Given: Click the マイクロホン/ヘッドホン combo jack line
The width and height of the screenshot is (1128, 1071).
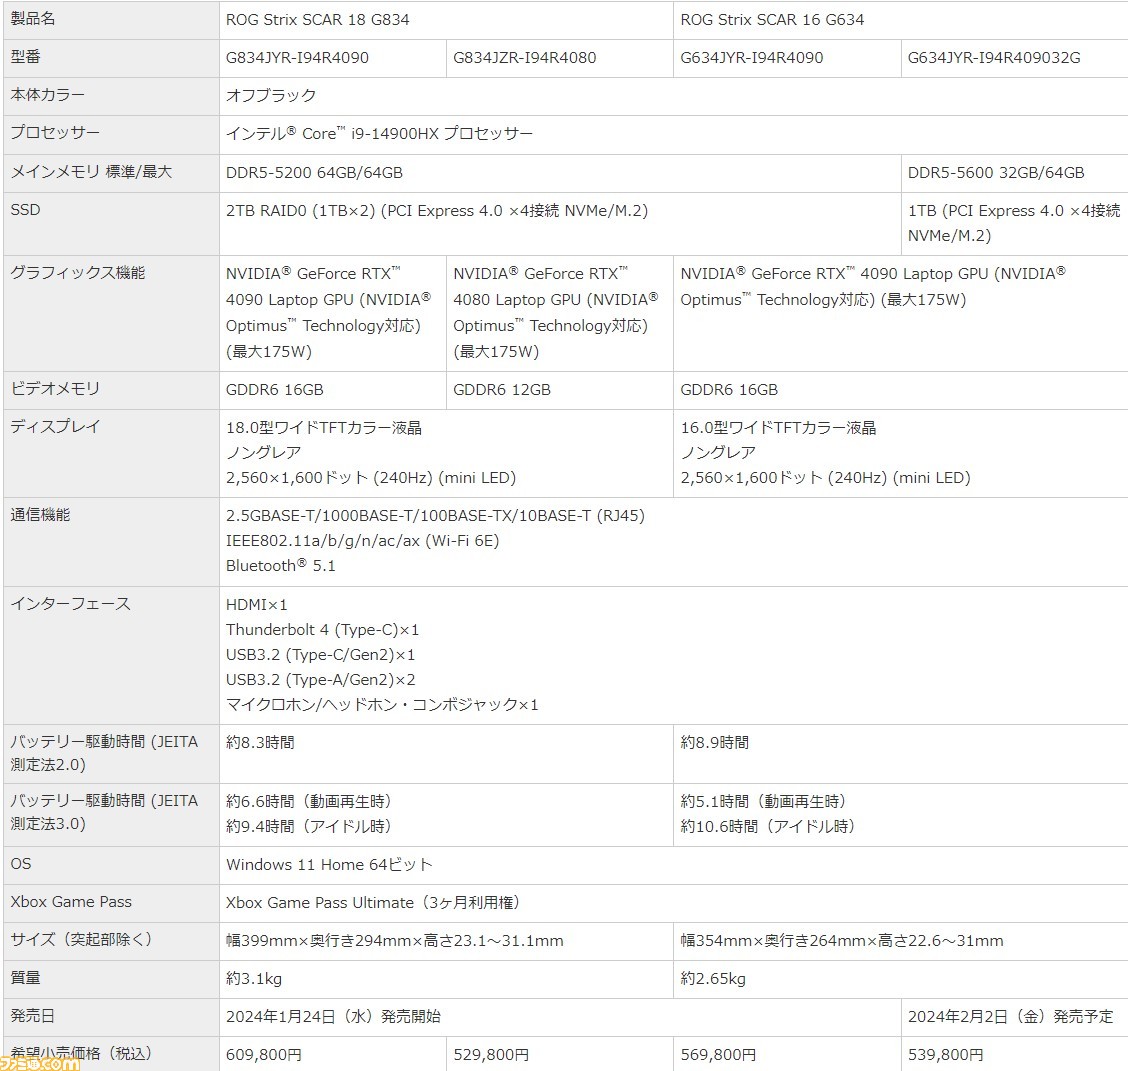Looking at the screenshot, I should [382, 705].
